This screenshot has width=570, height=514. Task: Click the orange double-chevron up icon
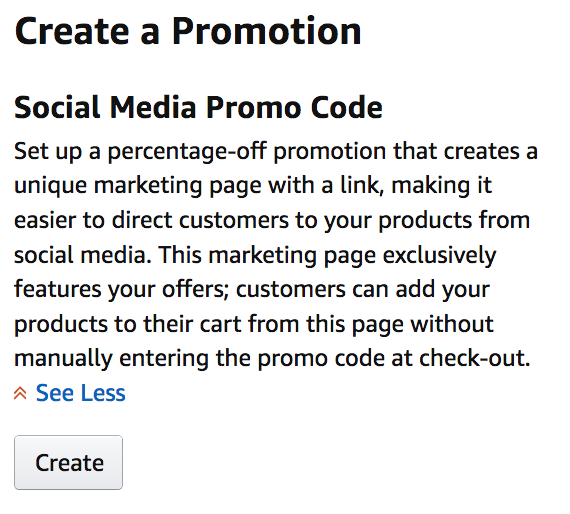click(20, 393)
